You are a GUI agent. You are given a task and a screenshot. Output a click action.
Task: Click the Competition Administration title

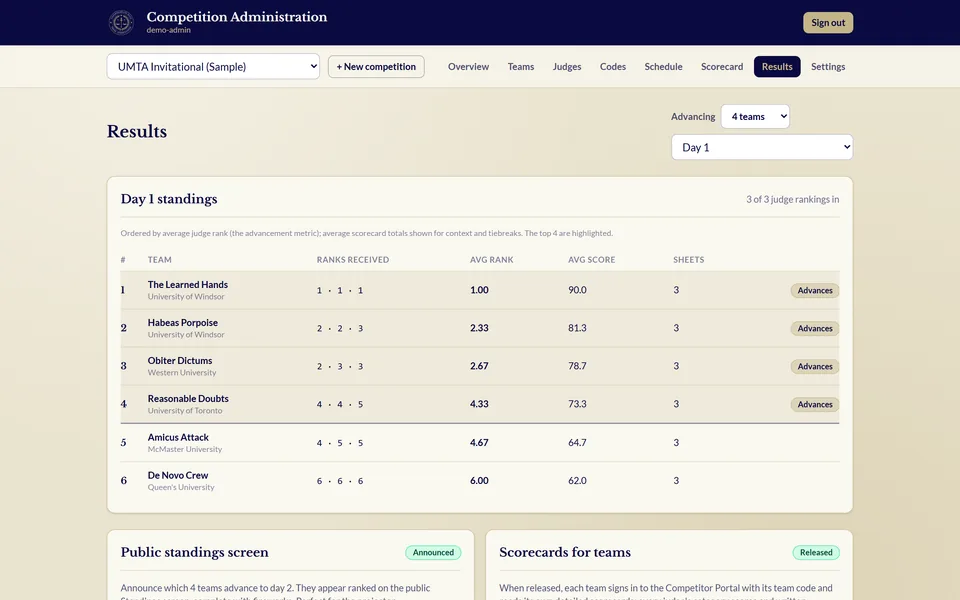[236, 17]
